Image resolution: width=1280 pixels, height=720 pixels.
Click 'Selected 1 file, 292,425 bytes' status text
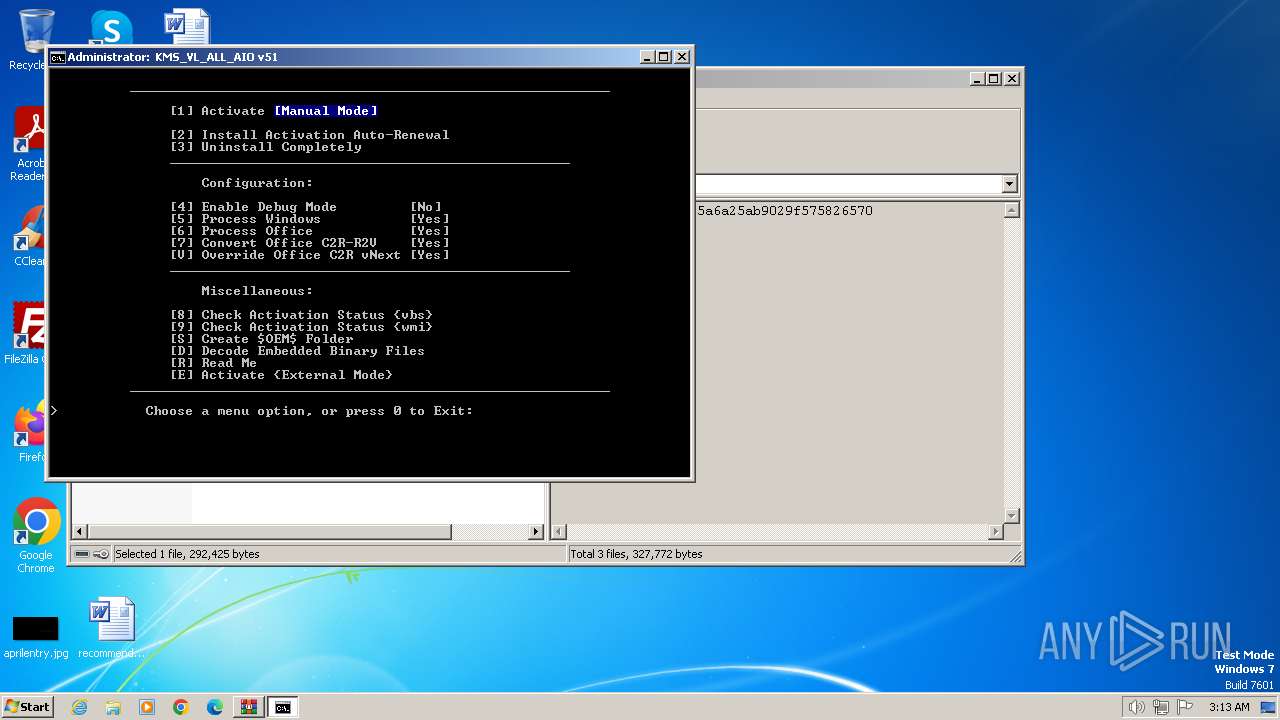pyautogui.click(x=187, y=554)
